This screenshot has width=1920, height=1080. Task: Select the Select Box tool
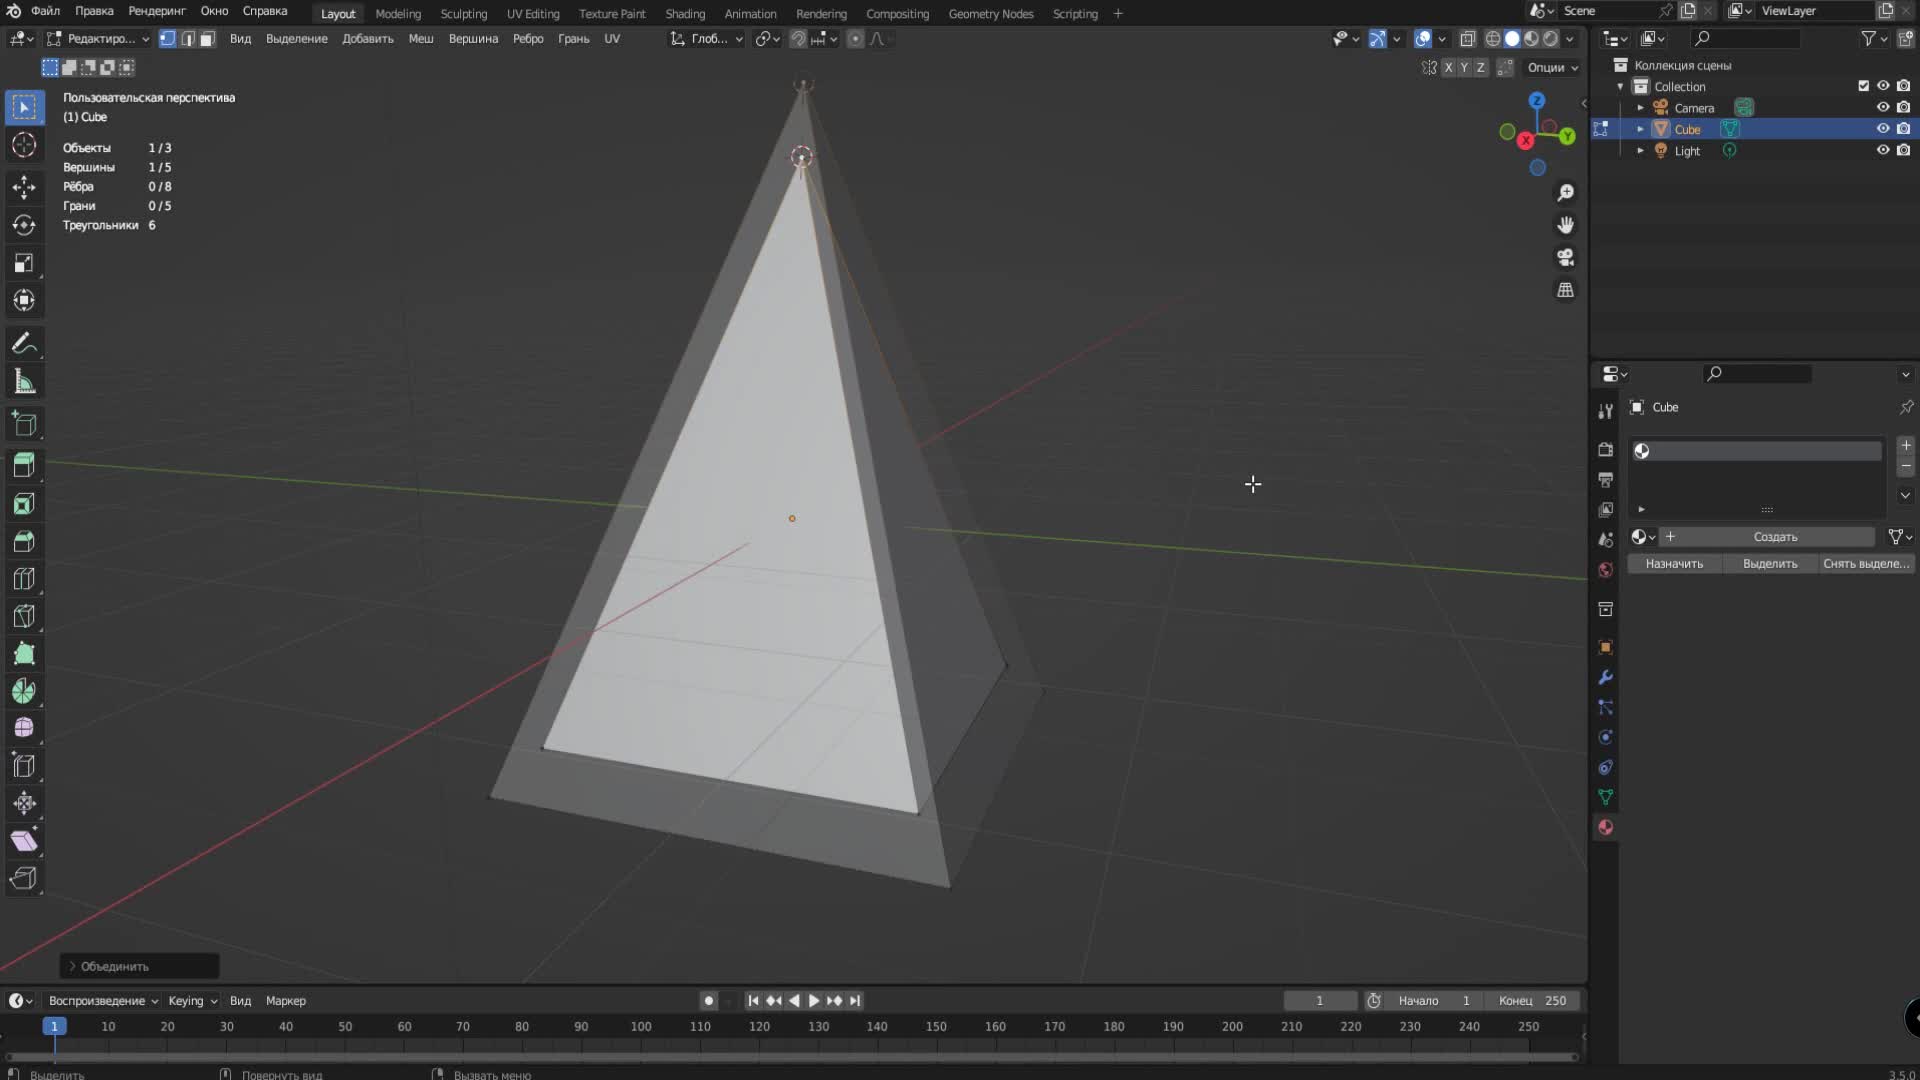pyautogui.click(x=24, y=107)
